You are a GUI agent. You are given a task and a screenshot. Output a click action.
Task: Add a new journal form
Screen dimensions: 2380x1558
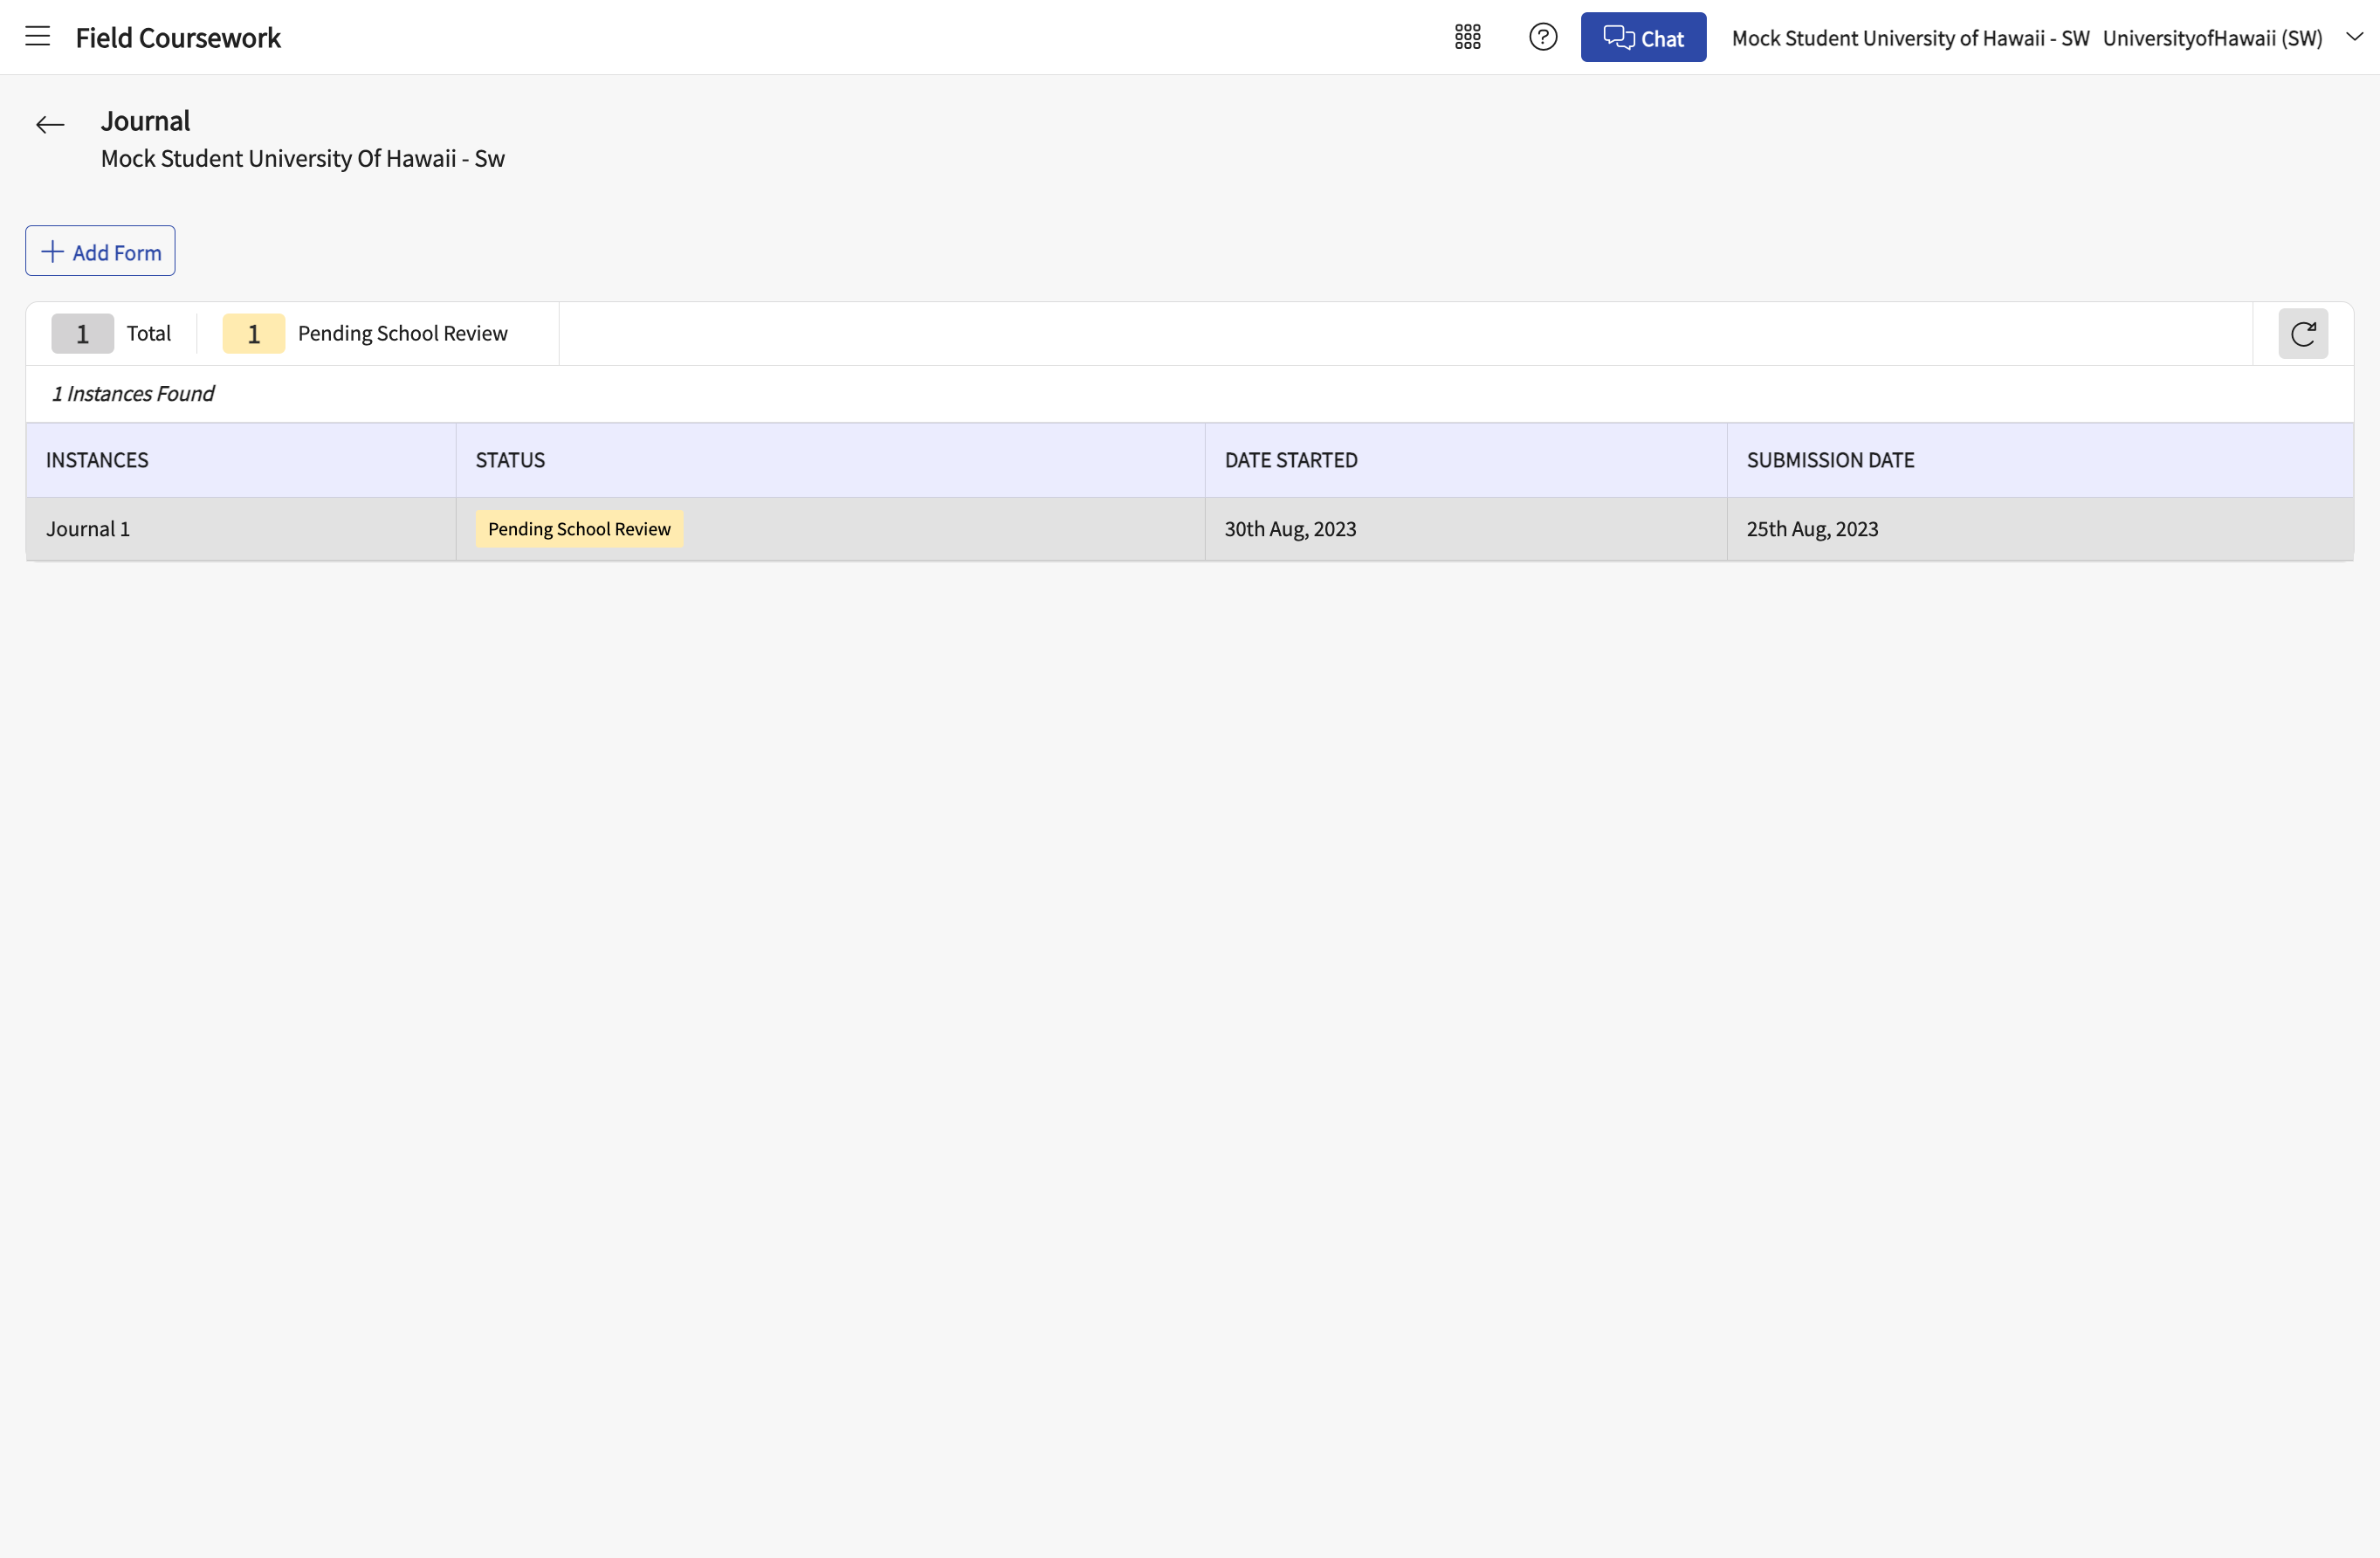coord(100,251)
